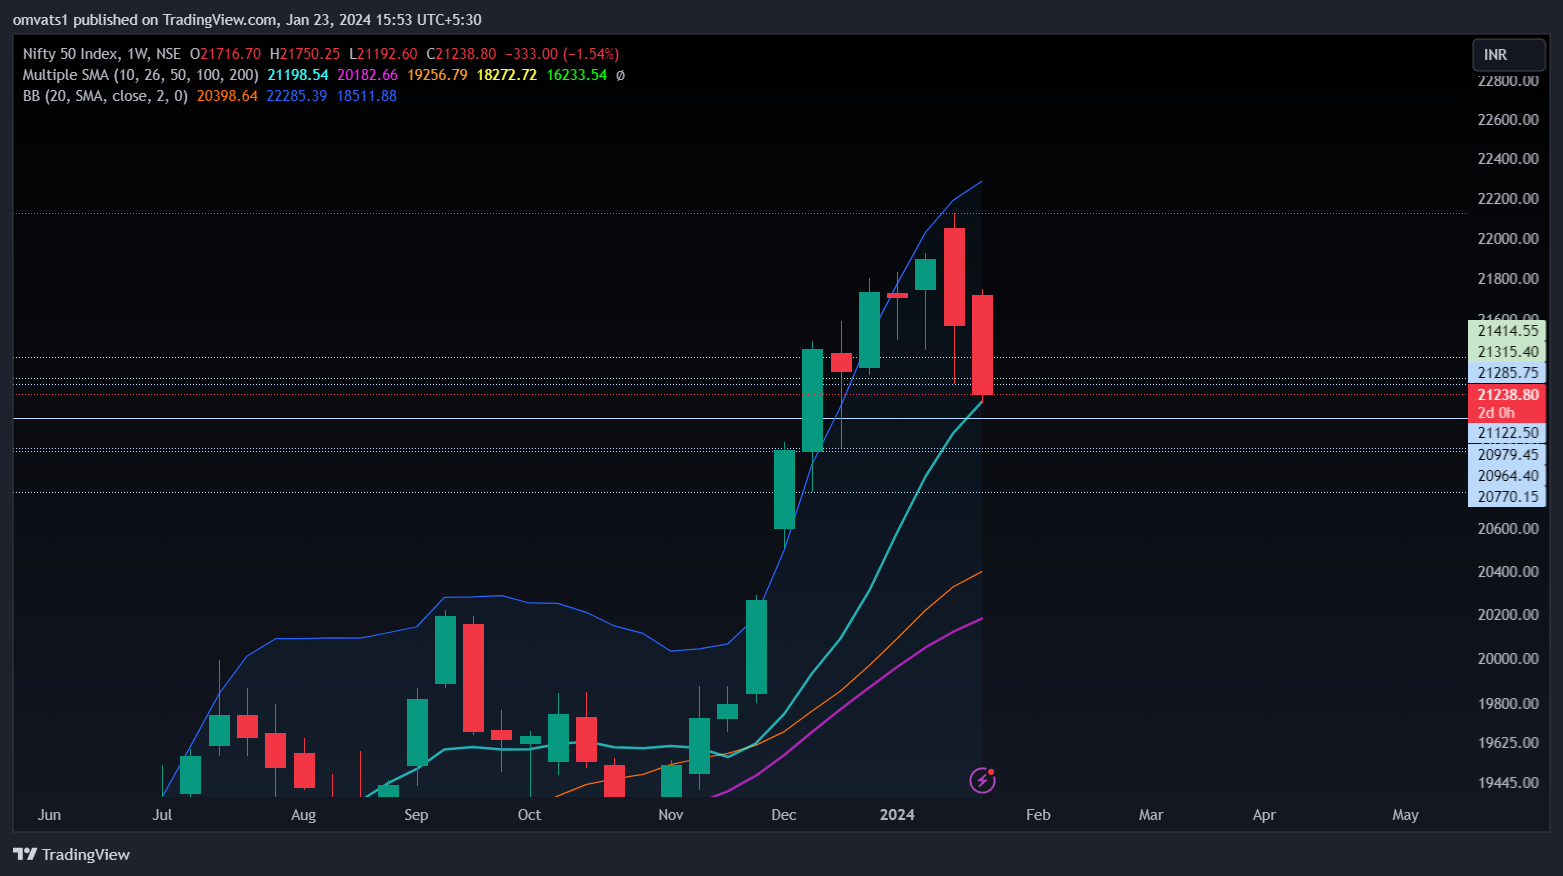Viewport: 1563px width, 876px height.
Task: Click the 20770.15 price label
Action: click(1507, 497)
